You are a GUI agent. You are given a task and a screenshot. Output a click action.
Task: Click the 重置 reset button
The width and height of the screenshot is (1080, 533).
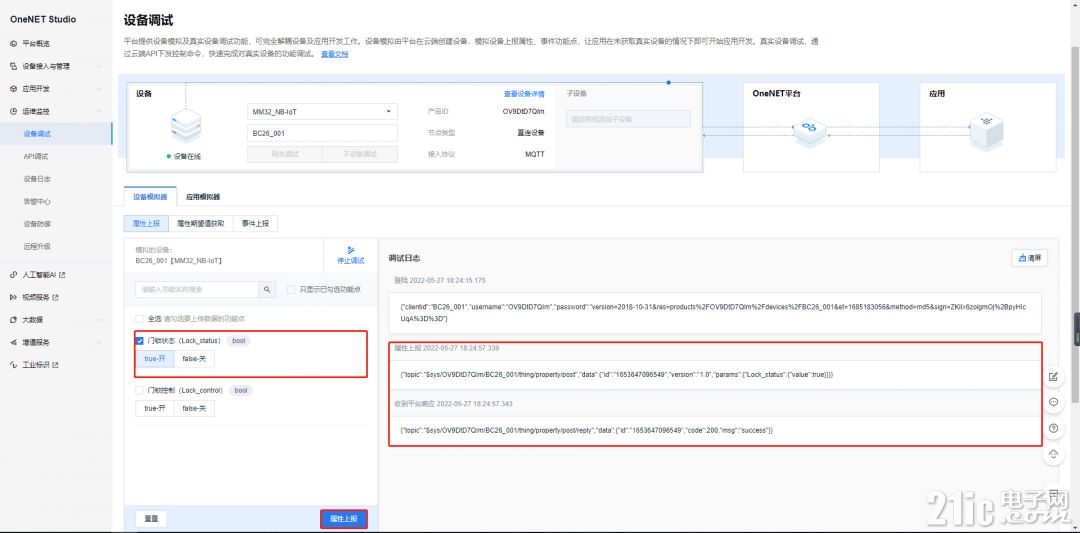coord(151,519)
